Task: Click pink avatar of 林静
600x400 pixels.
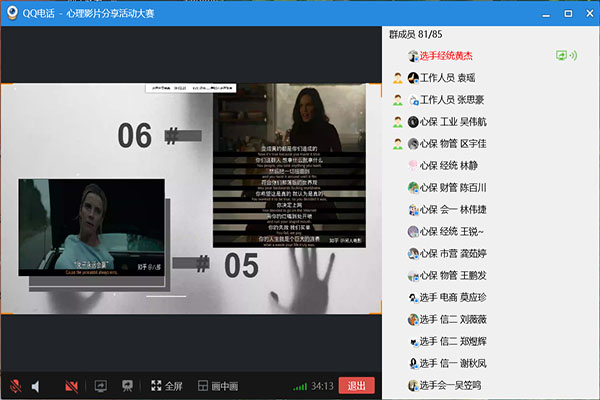Action: pyautogui.click(x=413, y=166)
